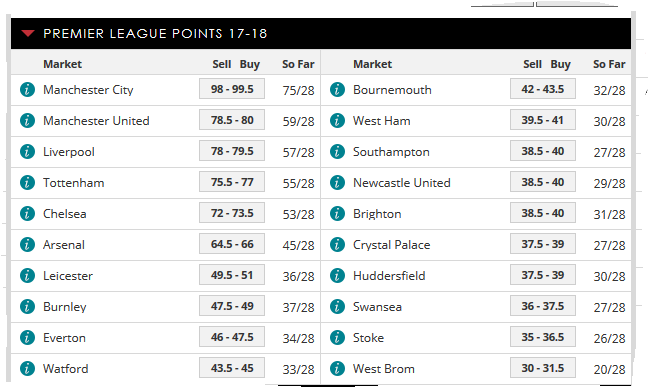Open the Crystal Palace market name
The width and height of the screenshot is (648, 388).
[391, 245]
